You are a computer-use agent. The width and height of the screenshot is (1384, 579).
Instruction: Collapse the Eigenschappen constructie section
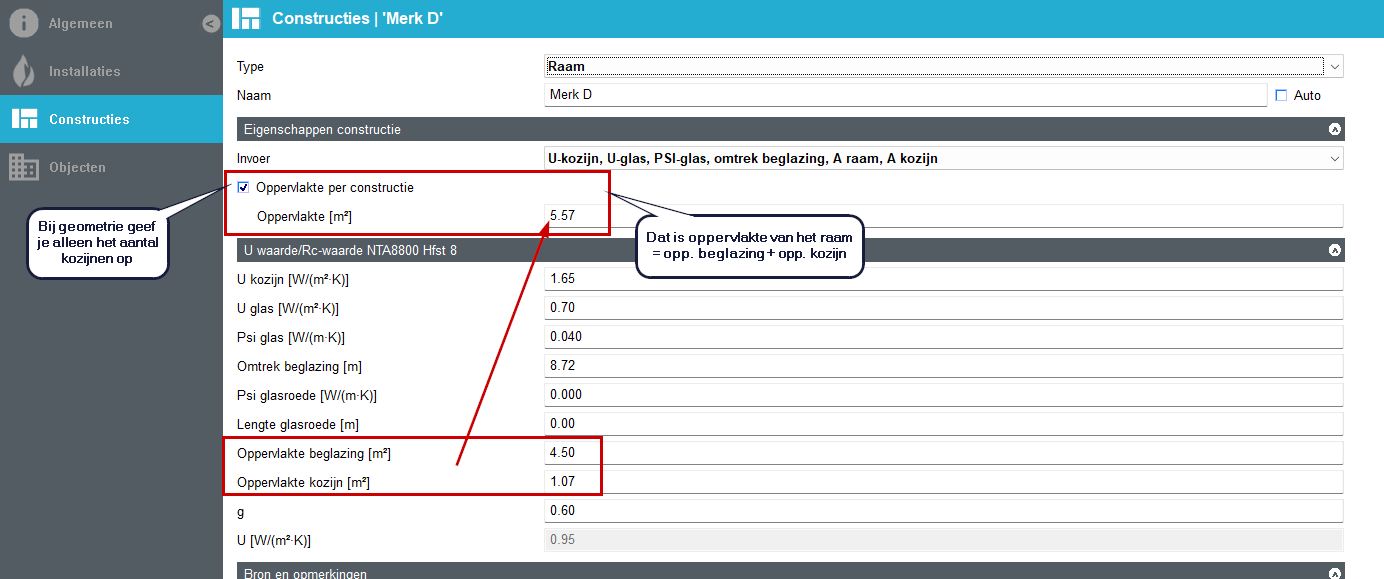tap(1333, 130)
